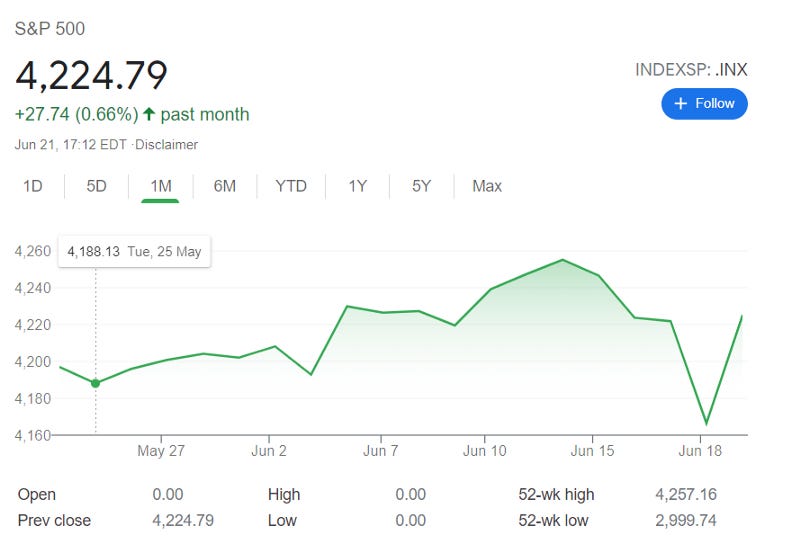Click the 4,200 y-axis label
800x543 pixels.
click(33, 361)
